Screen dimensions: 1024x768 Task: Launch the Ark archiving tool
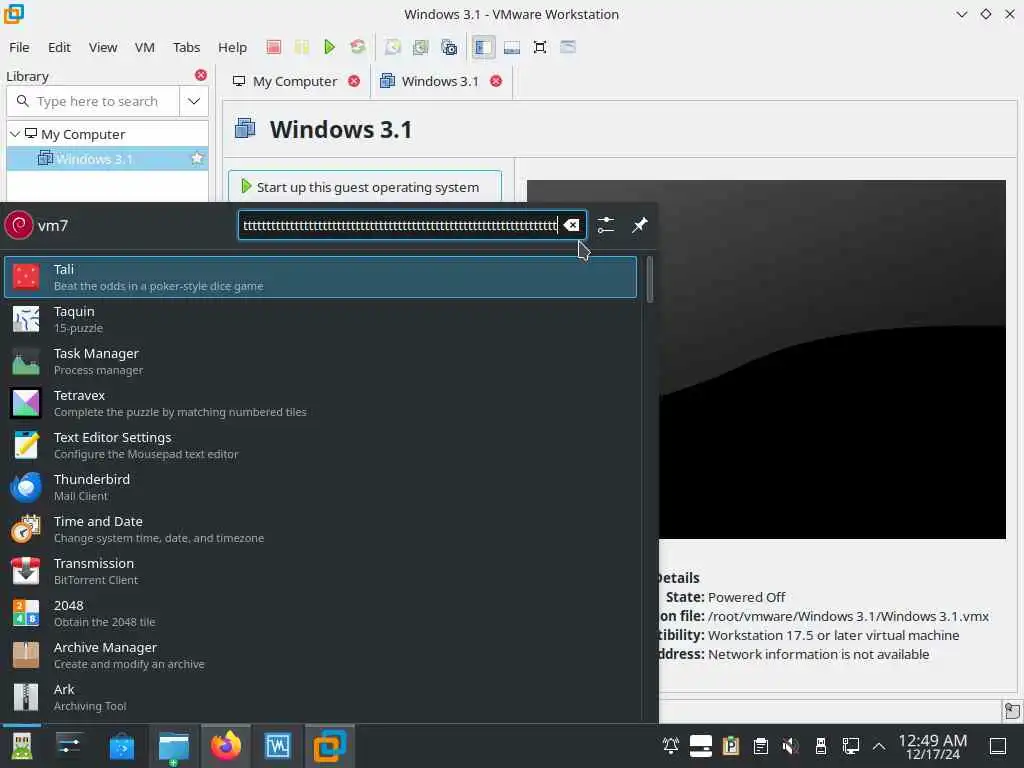[x=320, y=697]
